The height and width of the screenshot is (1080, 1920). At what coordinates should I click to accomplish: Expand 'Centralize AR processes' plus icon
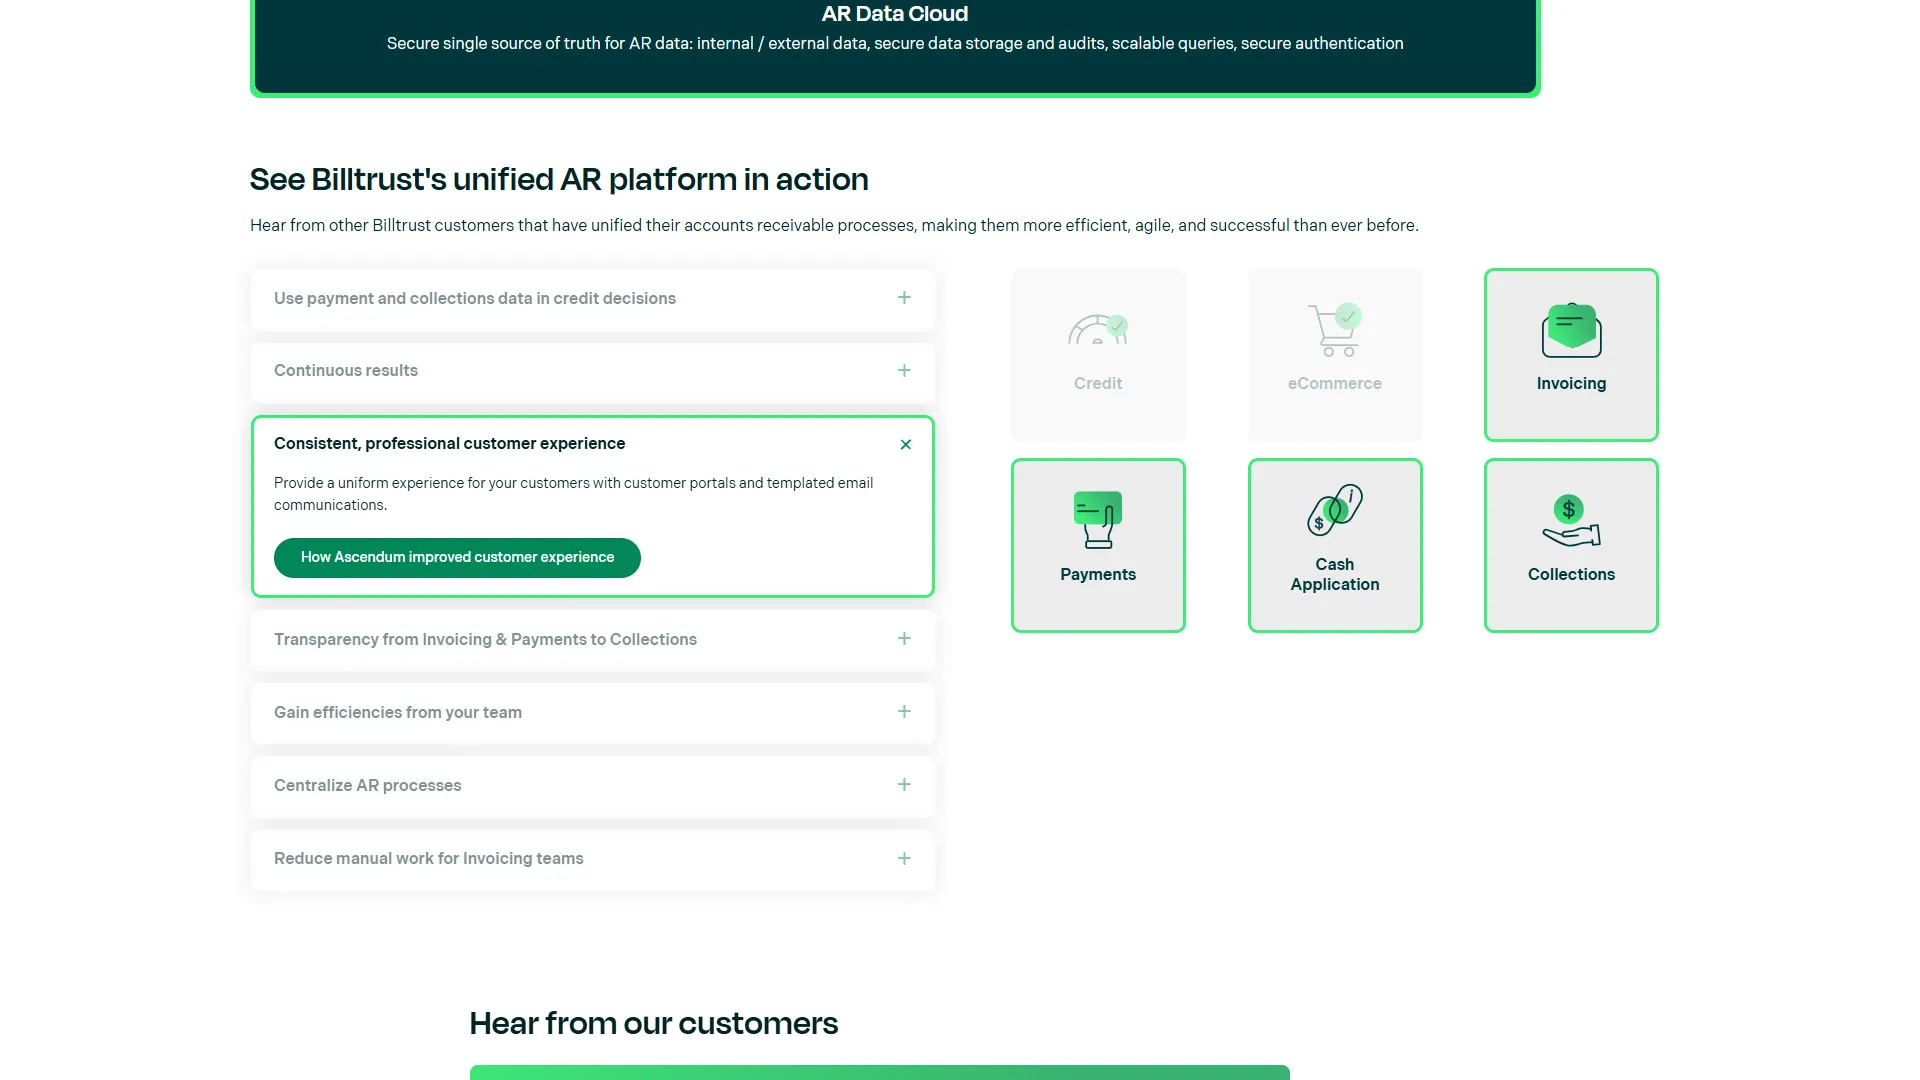[904, 785]
